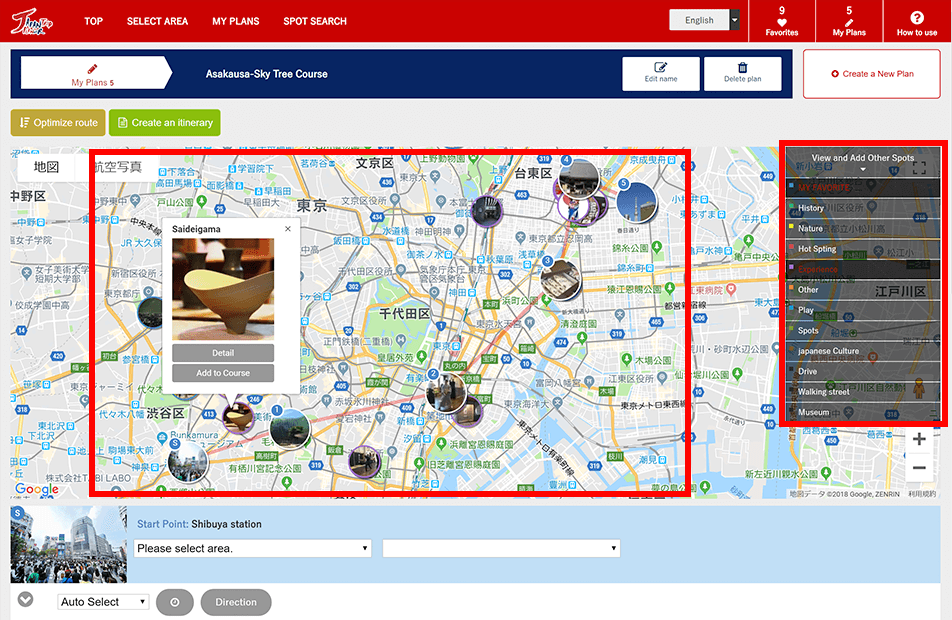Toggle the Hot Spting spot filter

(x=863, y=249)
